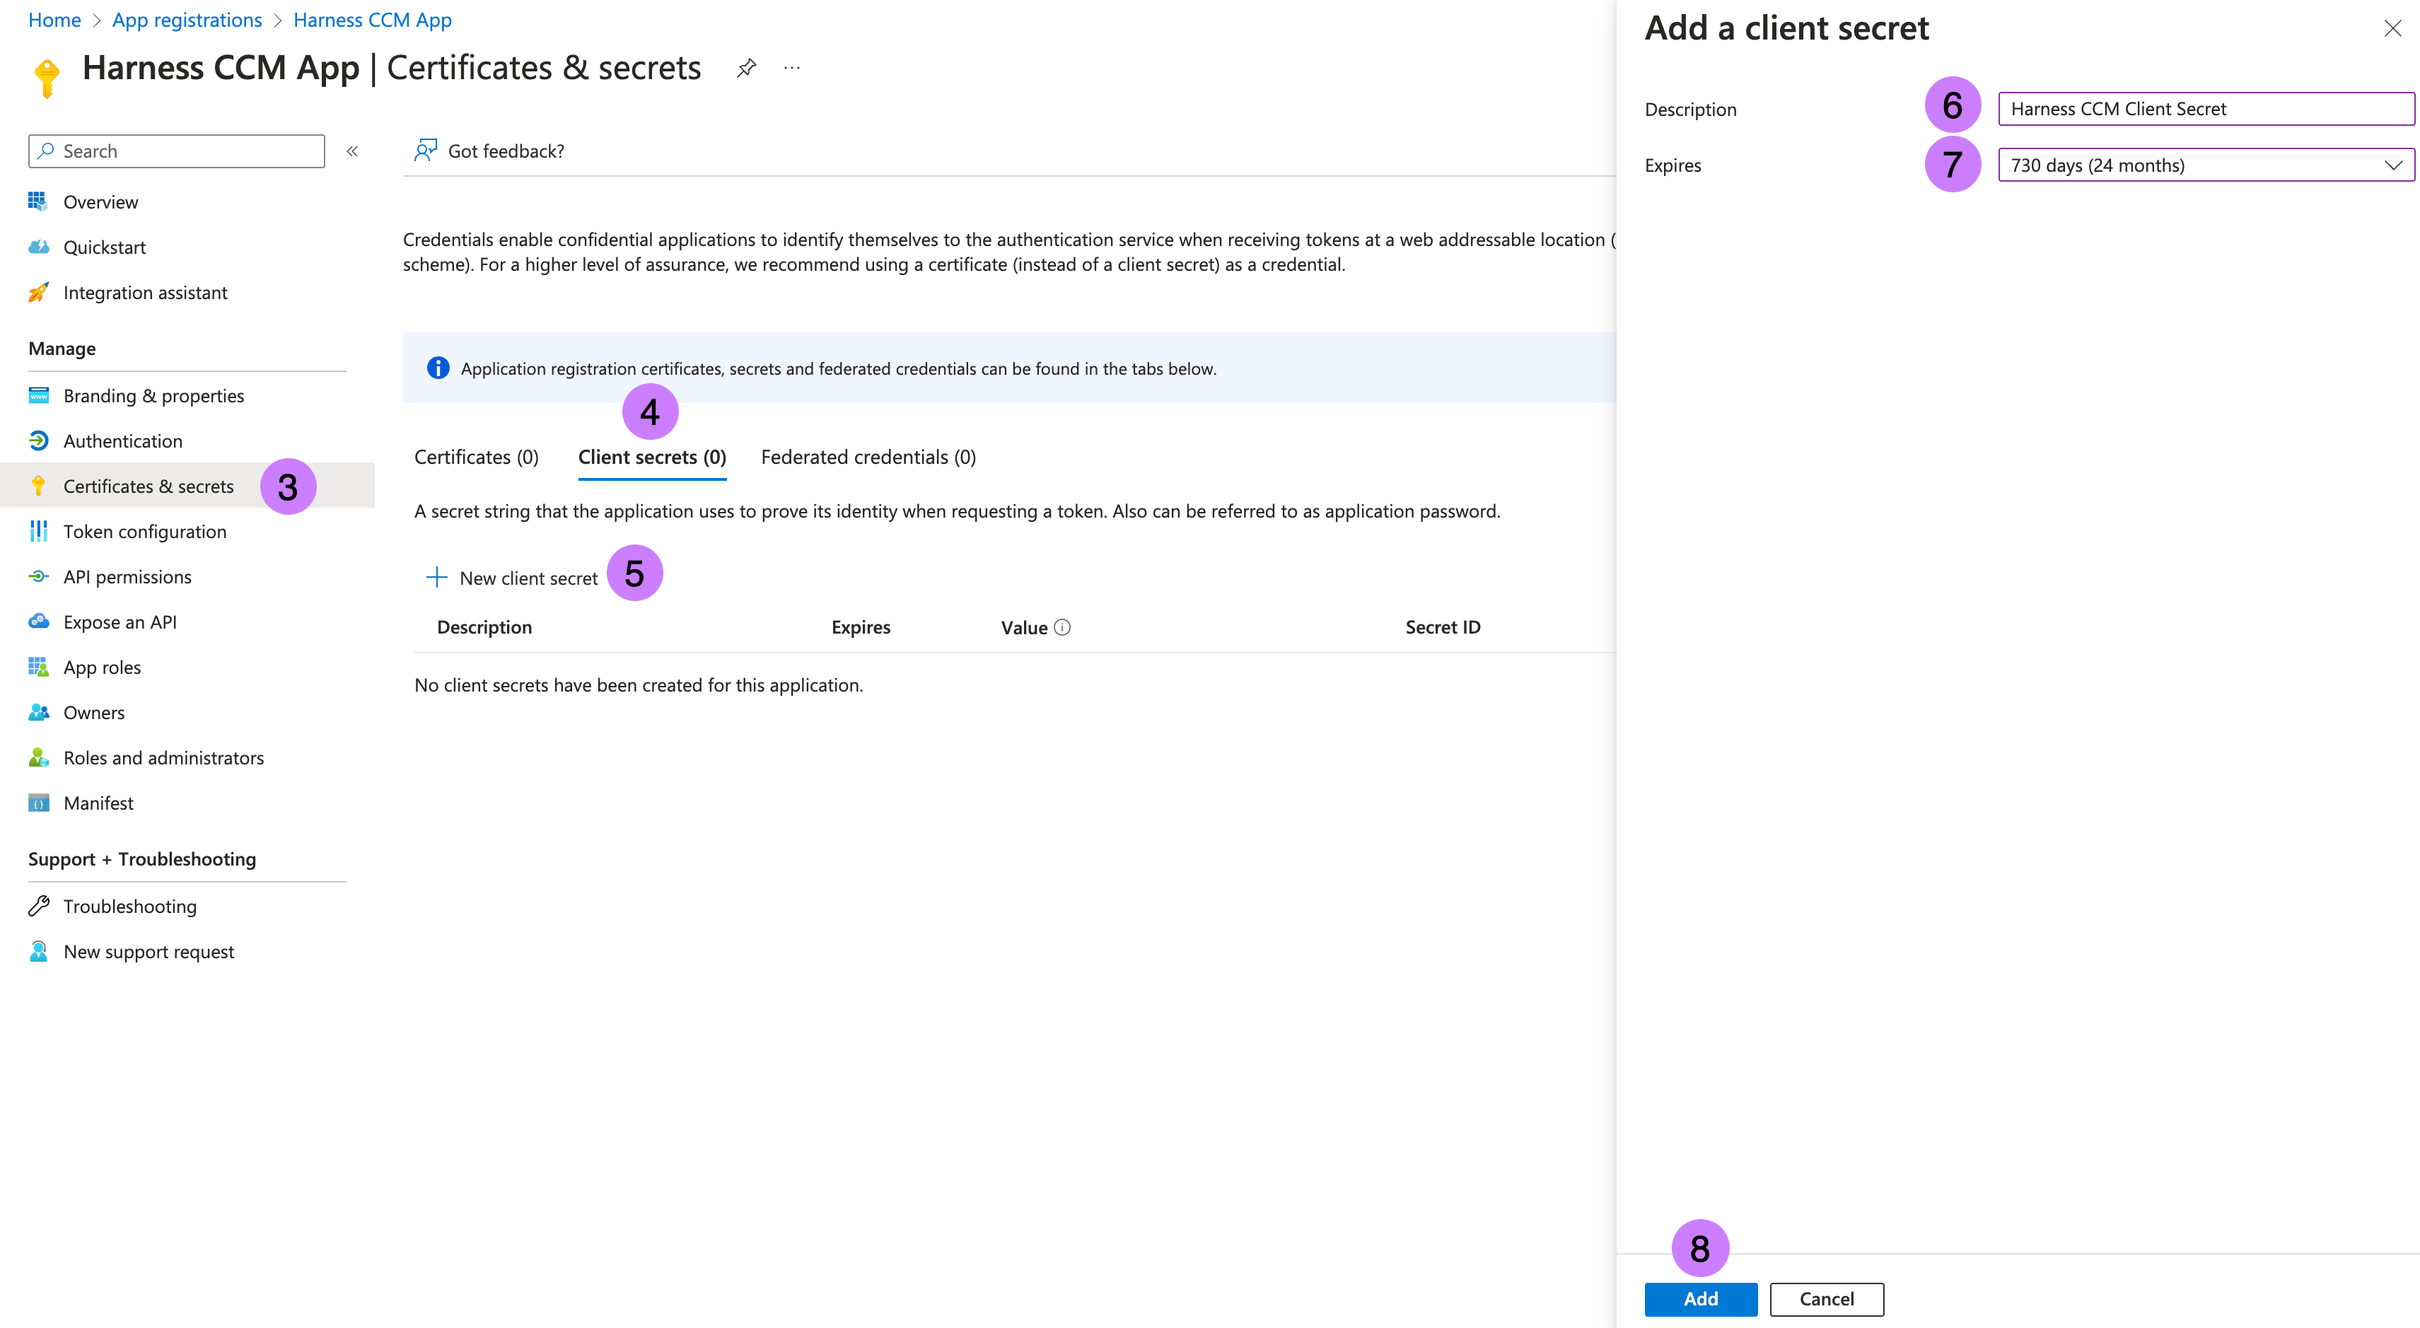Click the Overview grid icon in sidebar
This screenshot has height=1328, width=2420.
(38, 202)
